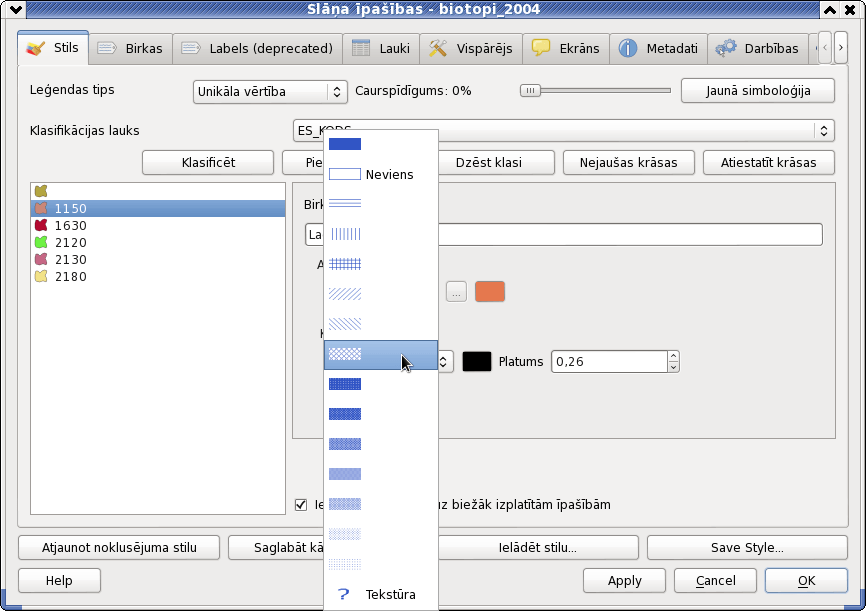
Task: Click the Save Style... button
Action: pos(747,547)
